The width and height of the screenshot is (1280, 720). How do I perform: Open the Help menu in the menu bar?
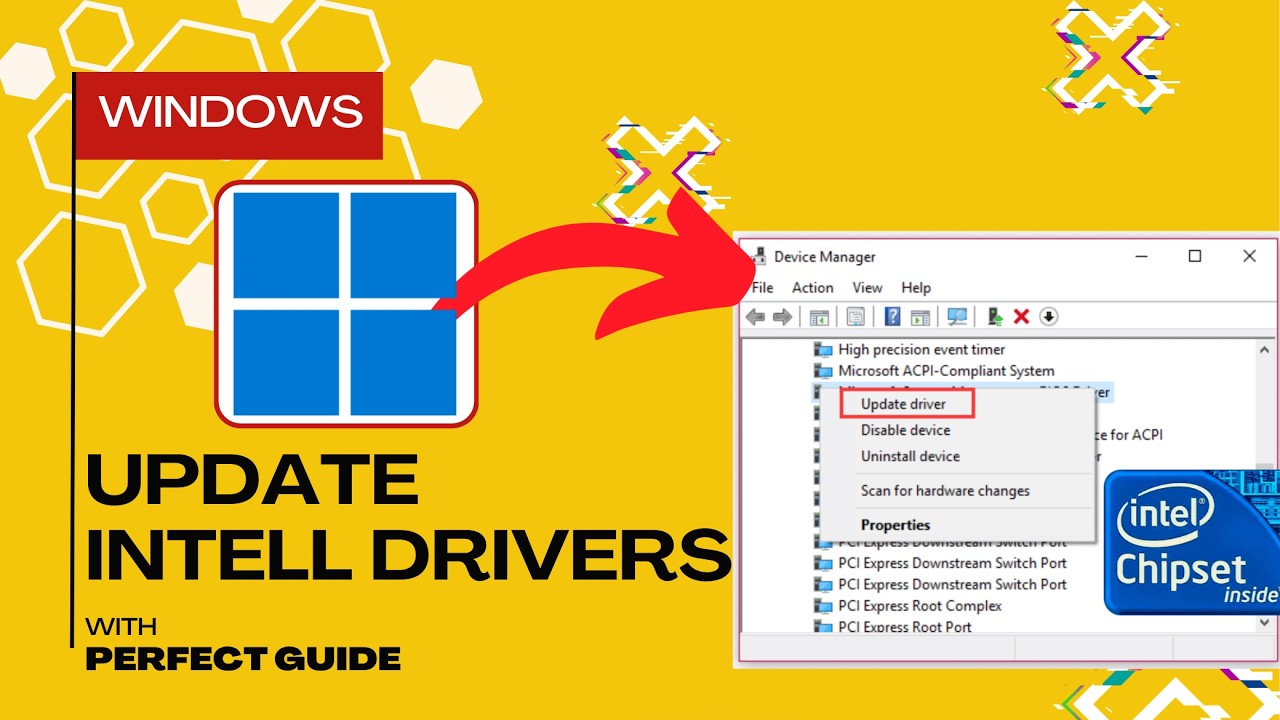coord(916,288)
